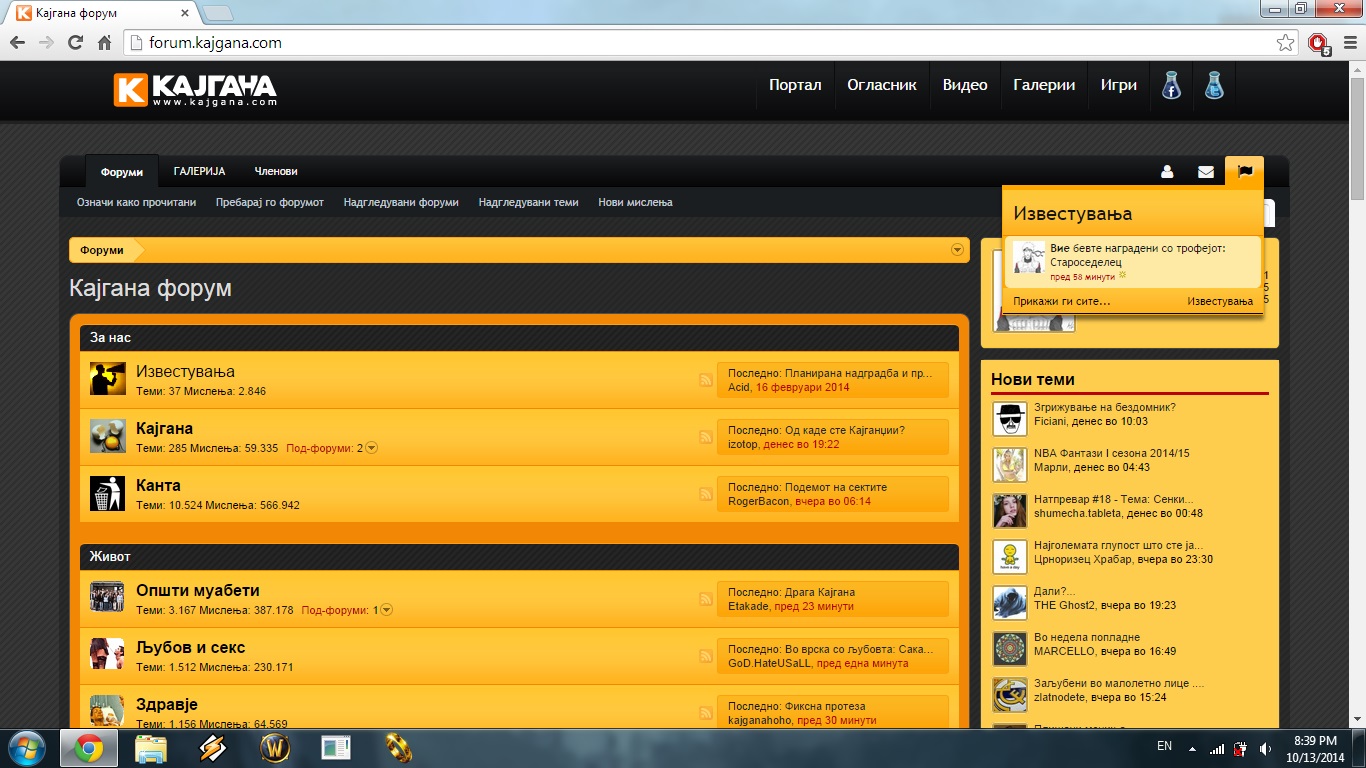Image resolution: width=1366 pixels, height=768 pixels.
Task: Click RSS feed icon for Општи муабети
Action: point(705,599)
